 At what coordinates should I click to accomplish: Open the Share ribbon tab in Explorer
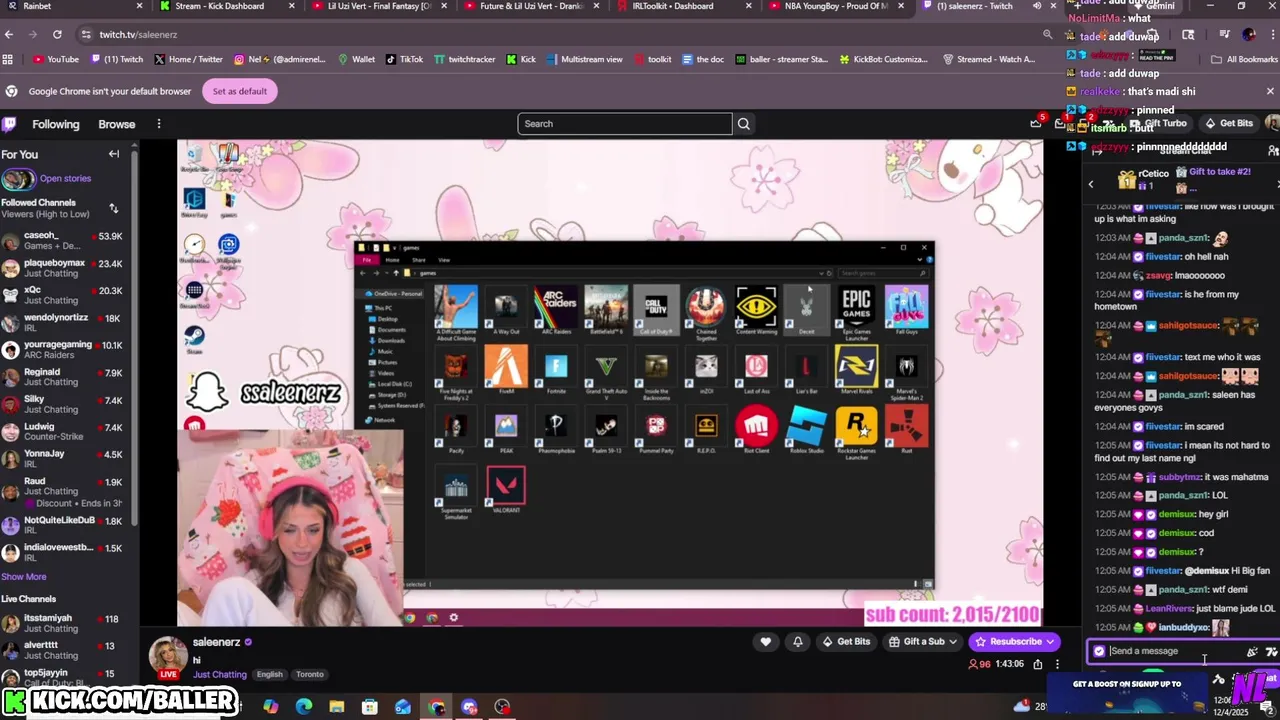(x=418, y=260)
